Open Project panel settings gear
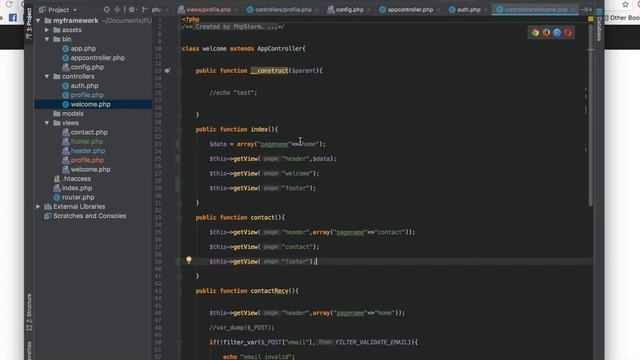 coord(132,9)
